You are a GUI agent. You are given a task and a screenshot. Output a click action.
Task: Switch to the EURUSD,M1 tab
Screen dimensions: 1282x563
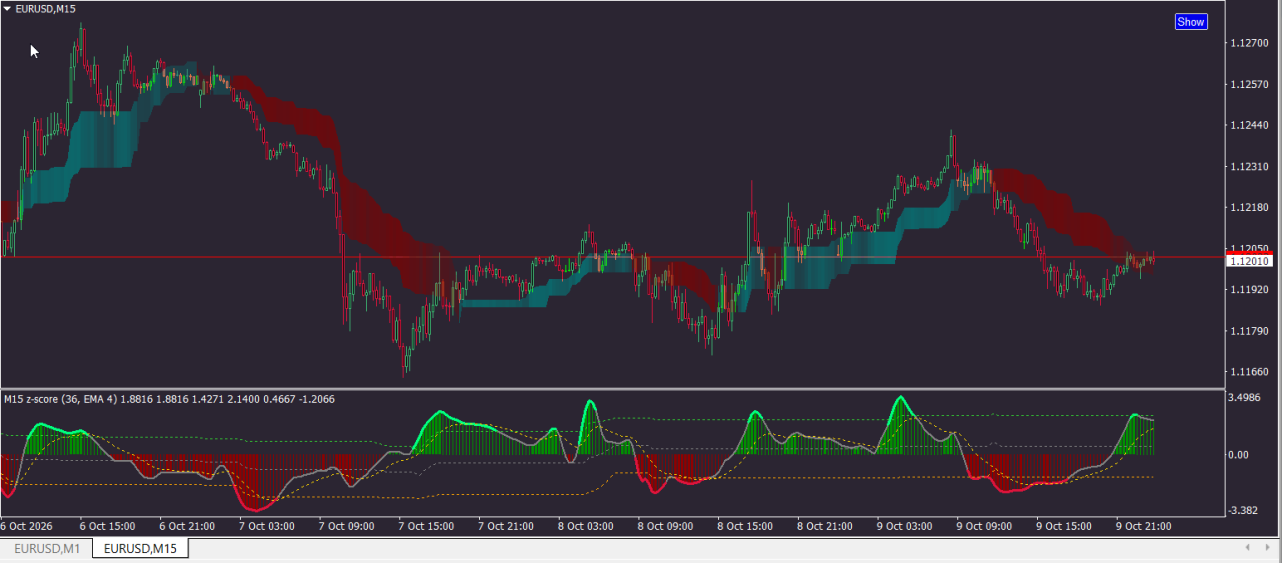(47, 548)
